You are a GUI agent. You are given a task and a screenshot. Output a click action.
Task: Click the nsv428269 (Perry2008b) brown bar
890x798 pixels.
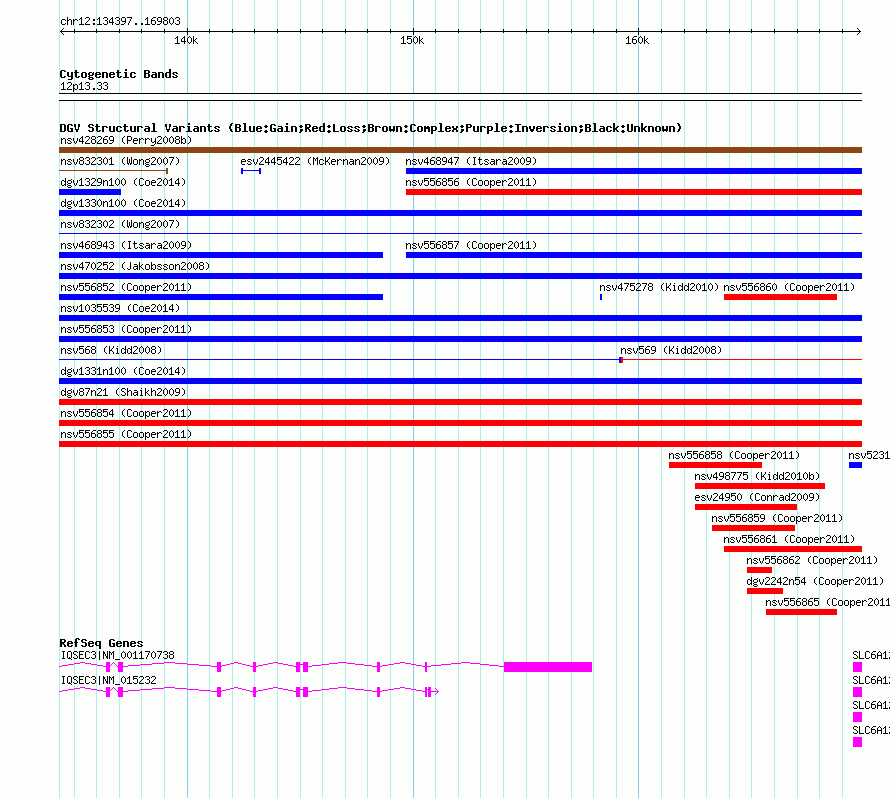pos(460,150)
